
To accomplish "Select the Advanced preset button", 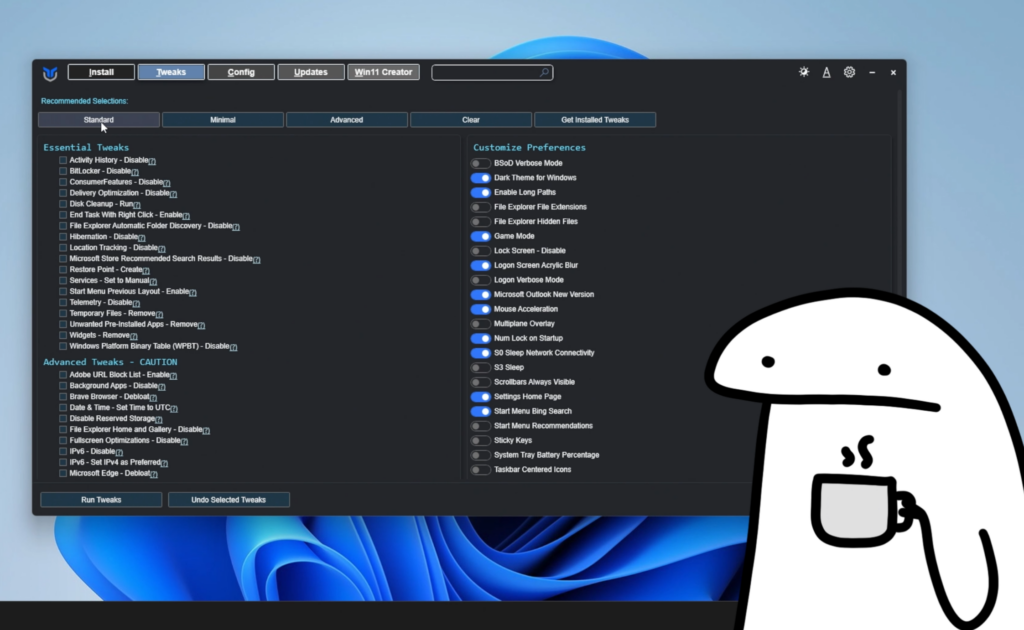I will coord(347,119).
